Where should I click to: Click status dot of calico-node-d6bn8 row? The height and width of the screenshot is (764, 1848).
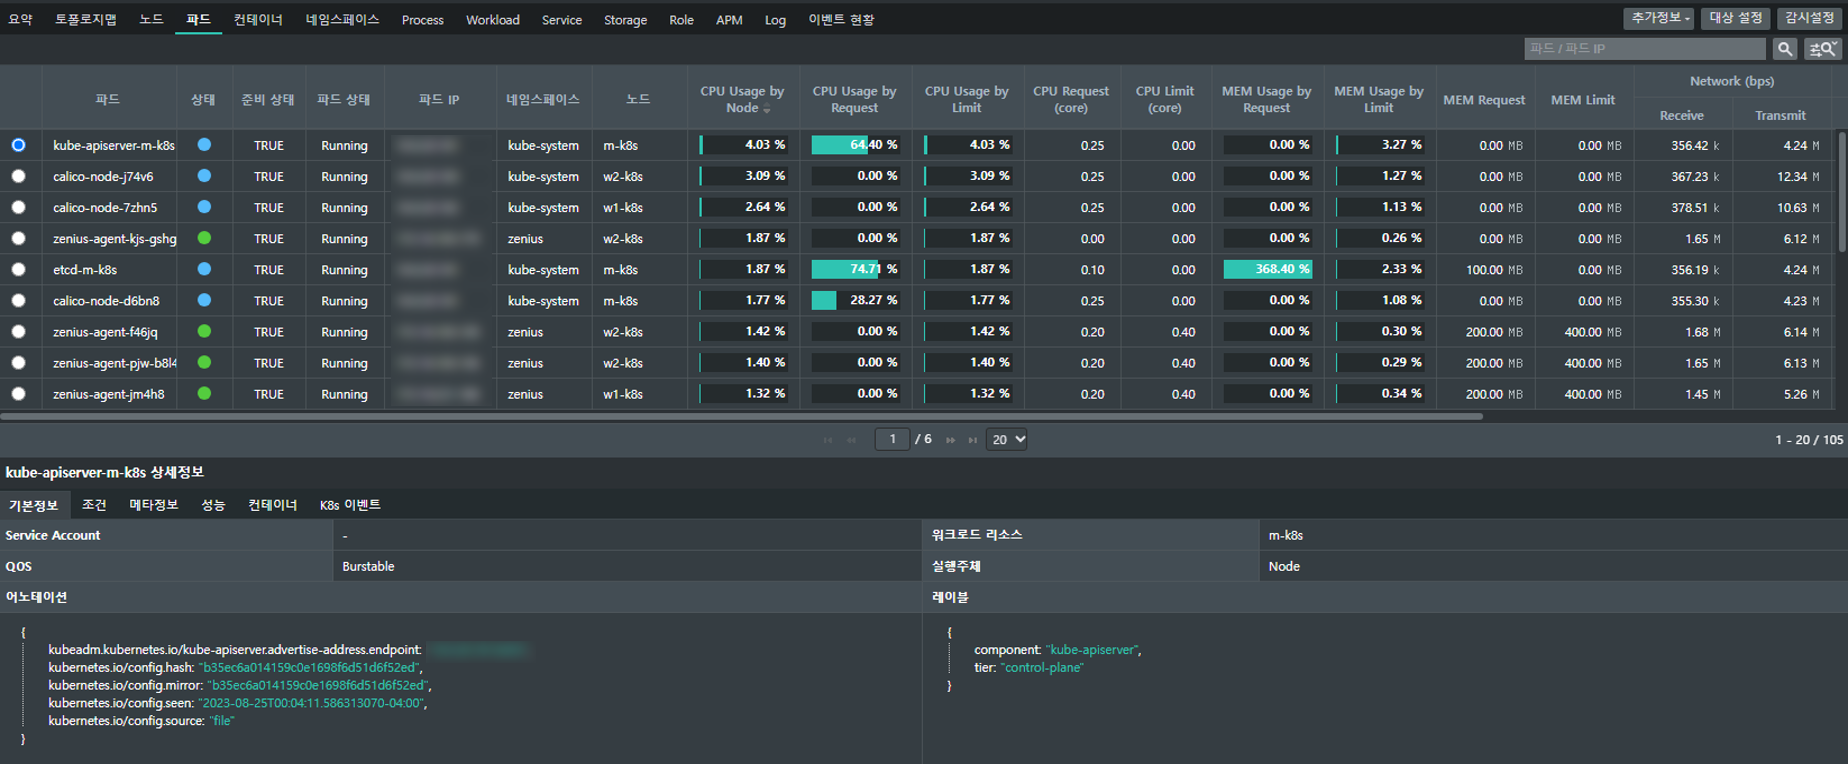click(204, 300)
